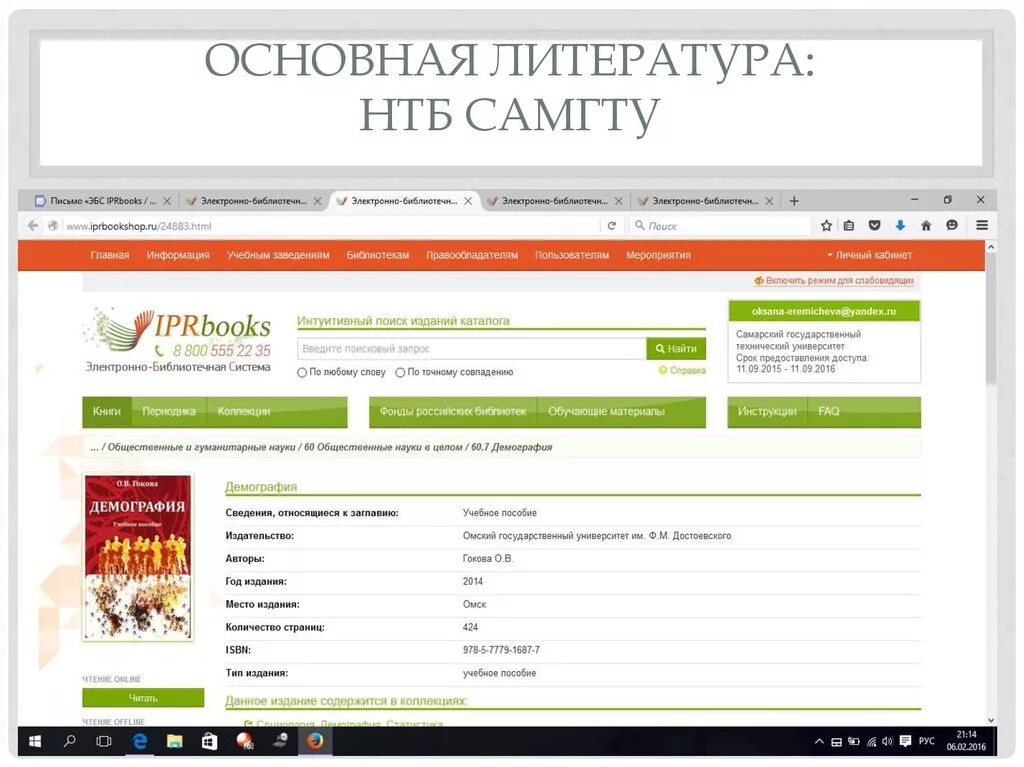
Task: Open the action center notification icon
Action: click(905, 742)
